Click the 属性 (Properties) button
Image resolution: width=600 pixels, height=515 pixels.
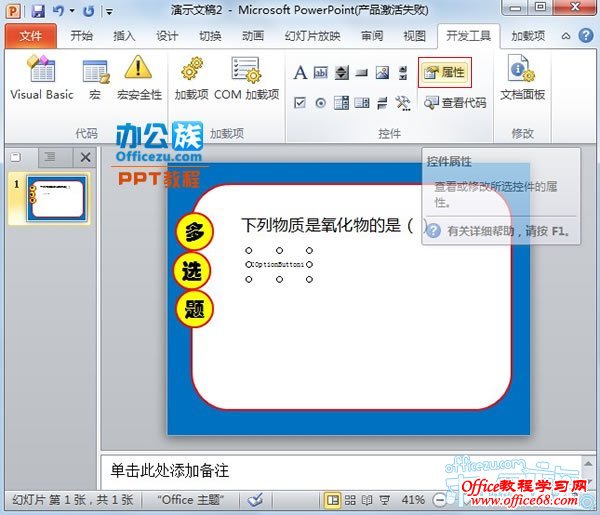point(444,72)
